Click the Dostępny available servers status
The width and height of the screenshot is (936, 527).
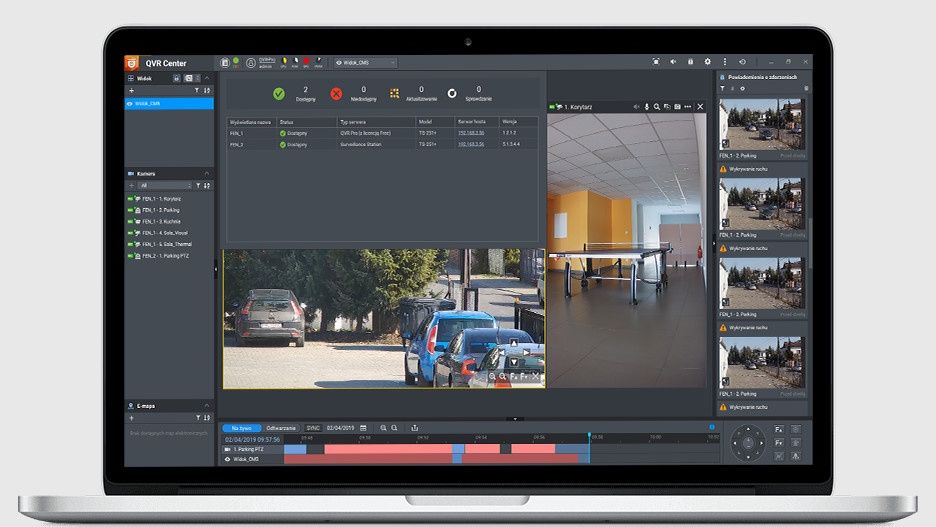point(295,94)
